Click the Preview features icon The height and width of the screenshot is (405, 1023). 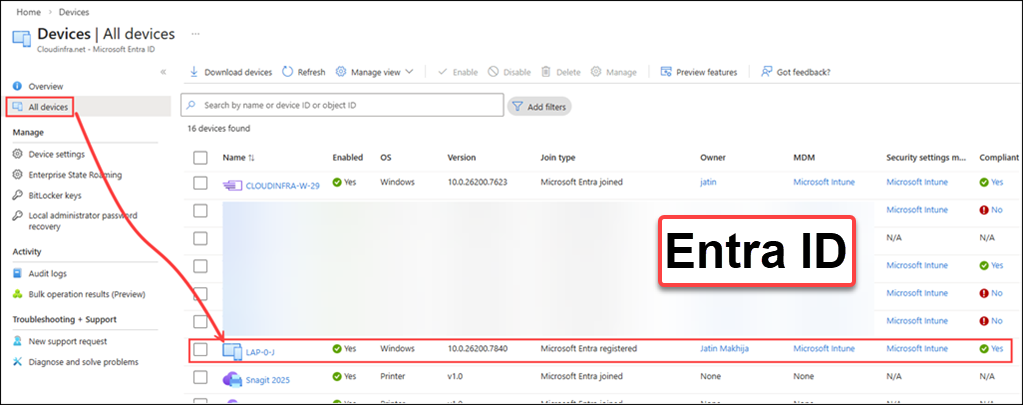tap(666, 72)
